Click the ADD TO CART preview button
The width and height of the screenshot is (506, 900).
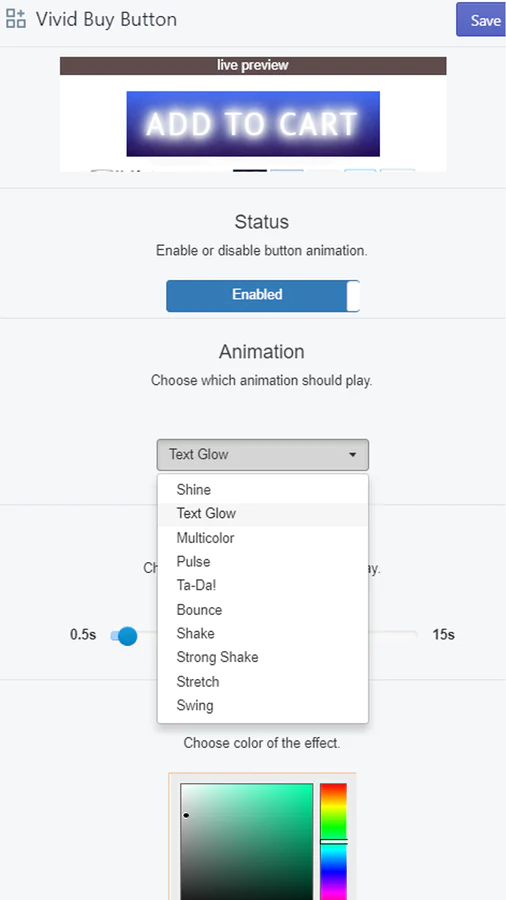[253, 123]
